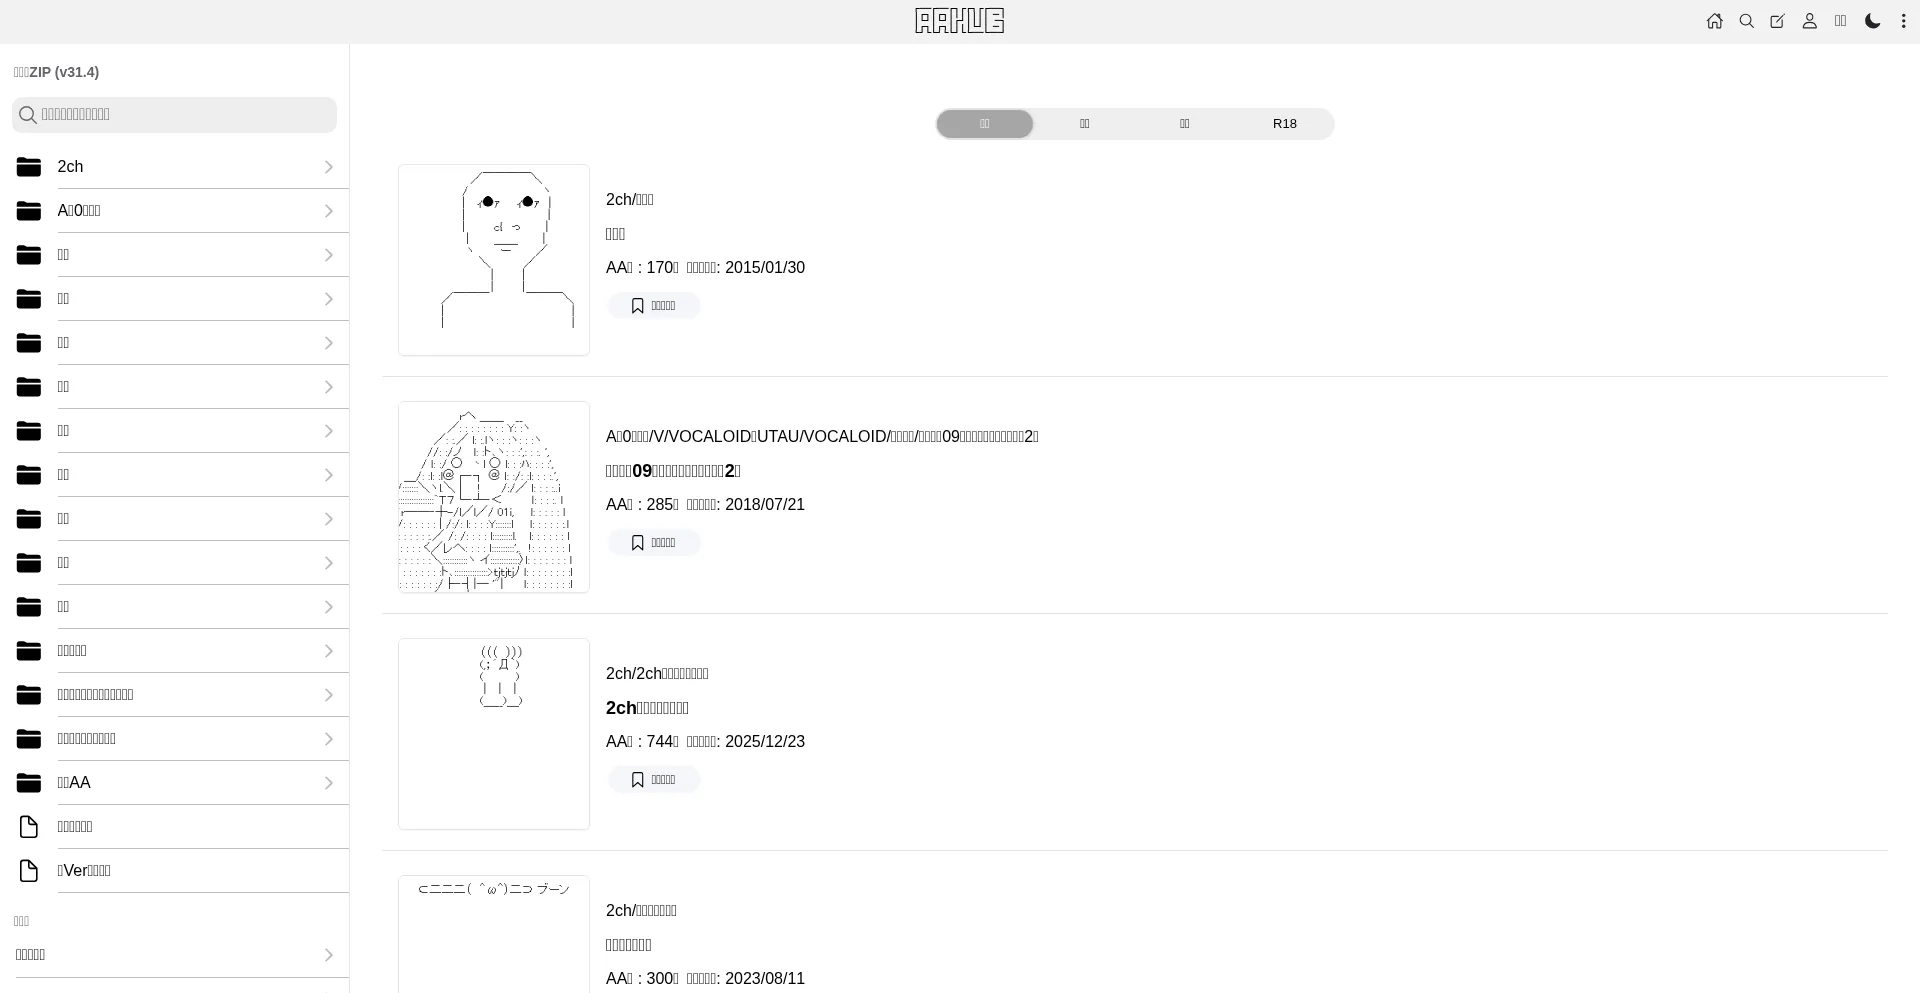Toggle dark mode with the moon icon
Screen dimensions: 1920x993
[1873, 21]
